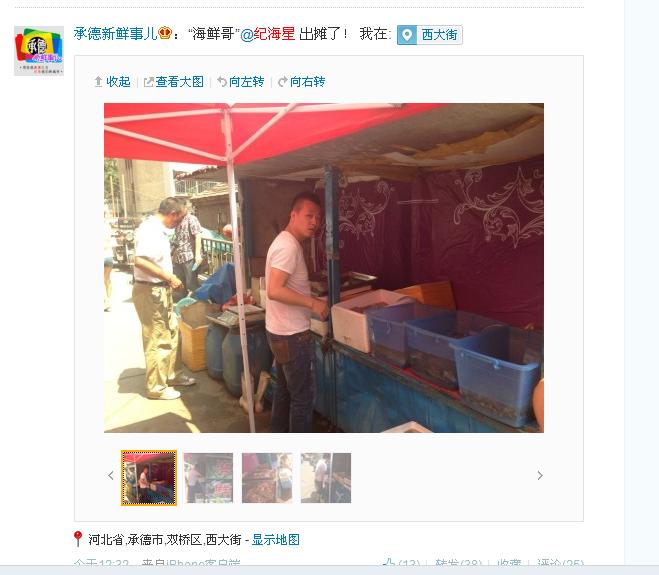
Task: Click the view-large-image popup icon
Action: (148, 82)
